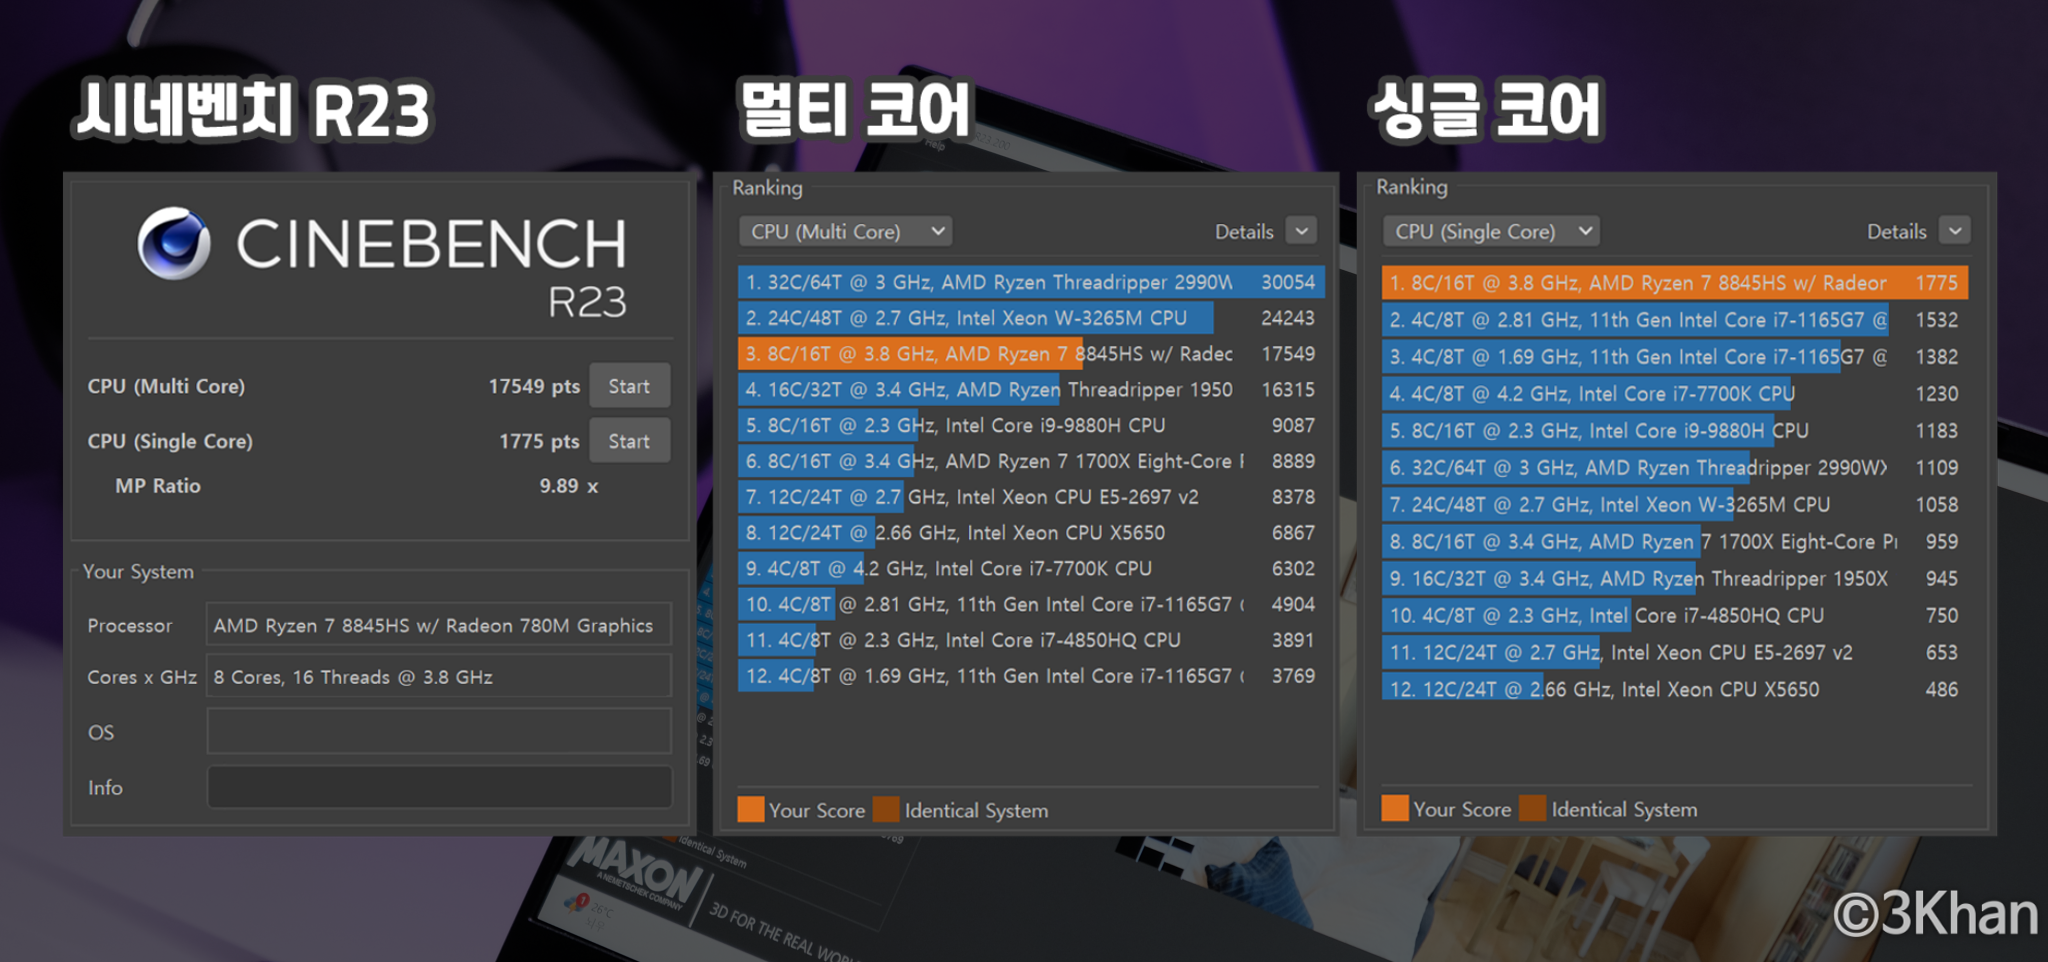The height and width of the screenshot is (962, 2048).
Task: Click the empty OS field
Action: tap(438, 731)
